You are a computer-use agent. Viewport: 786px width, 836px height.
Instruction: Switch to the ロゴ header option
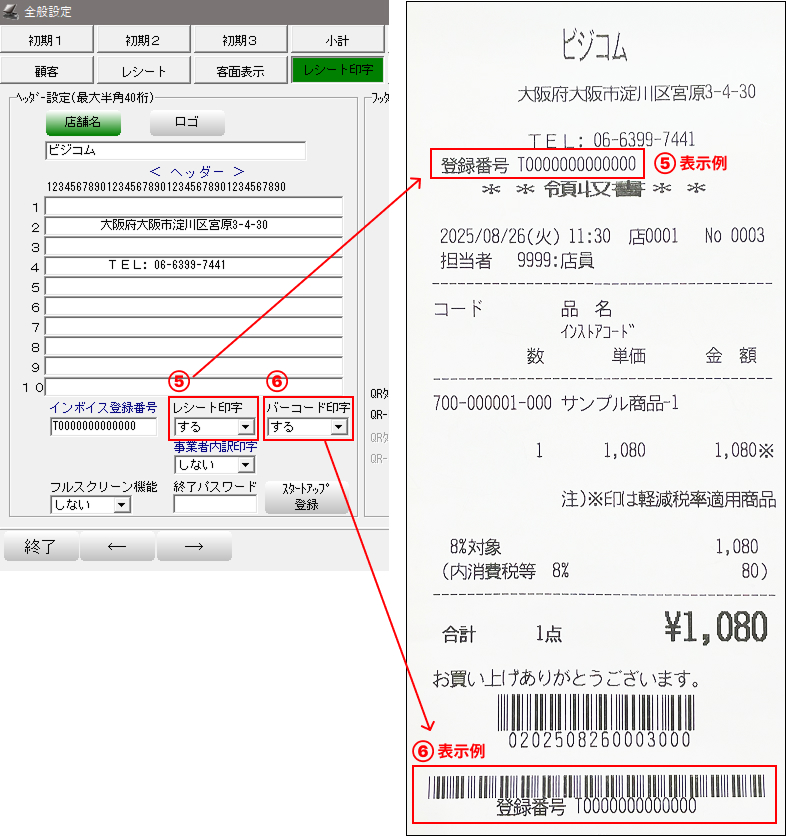(187, 122)
